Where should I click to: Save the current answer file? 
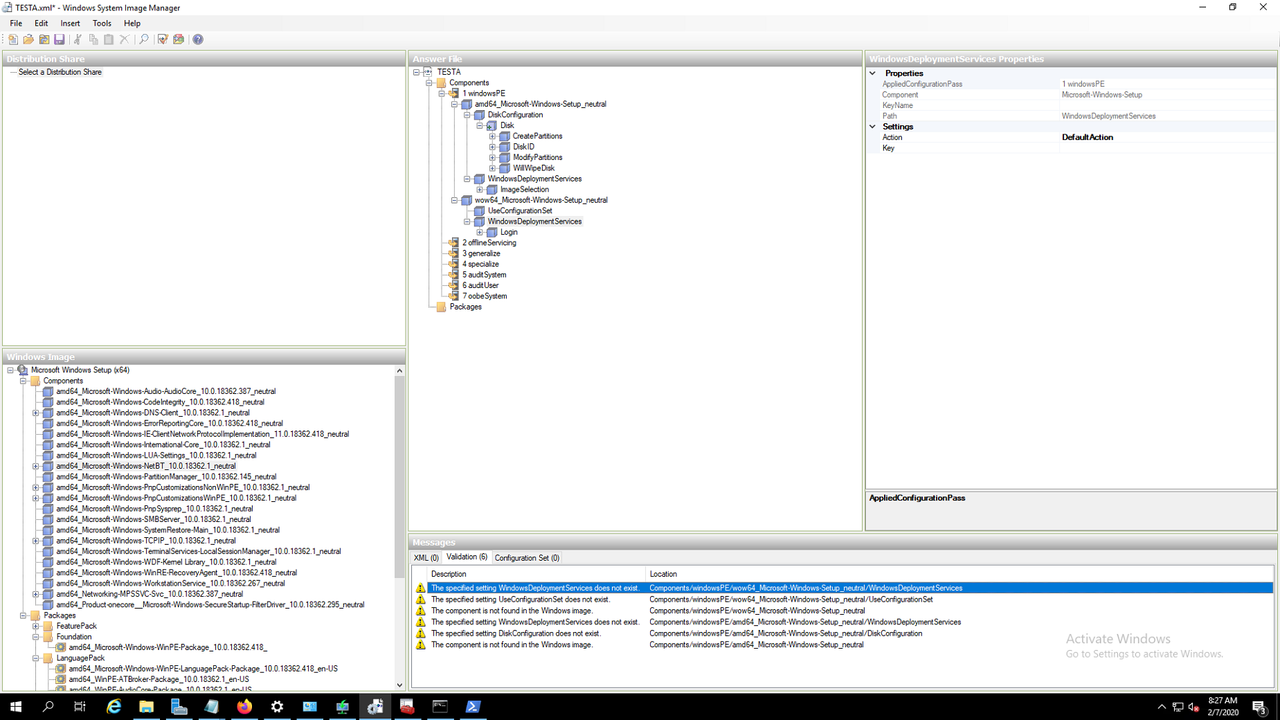60,39
